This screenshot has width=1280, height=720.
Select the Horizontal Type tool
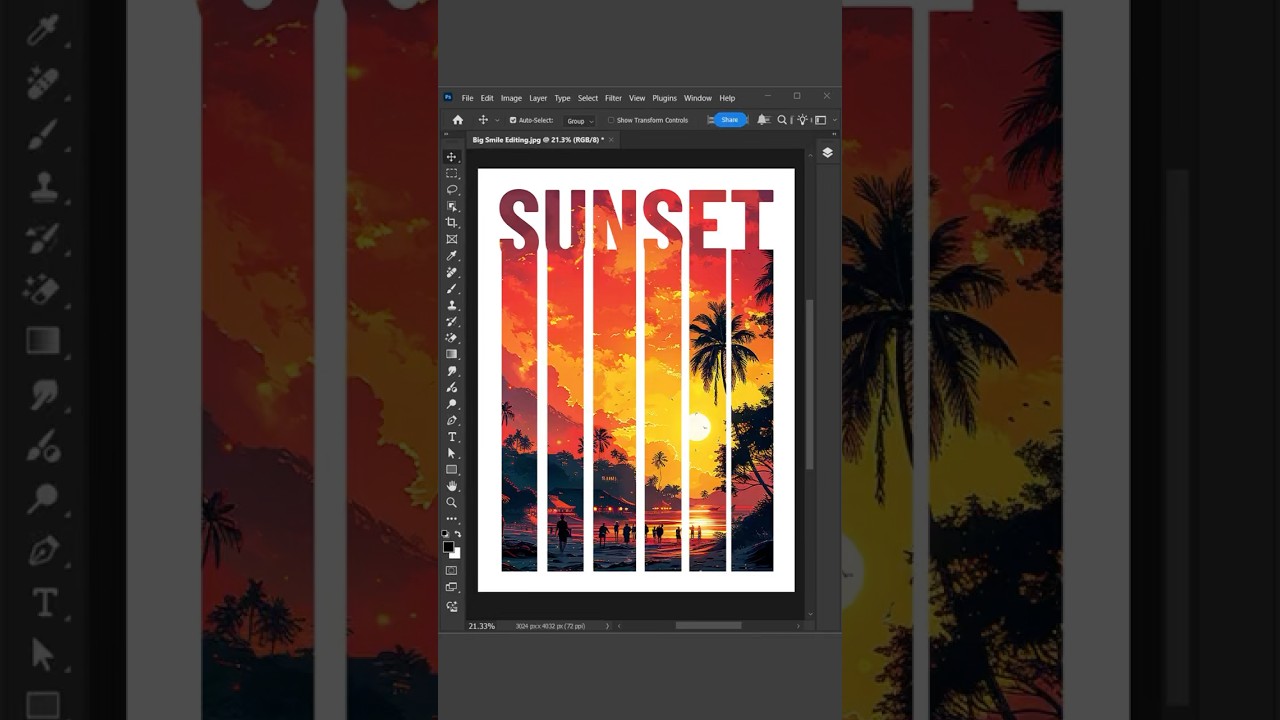(x=451, y=437)
